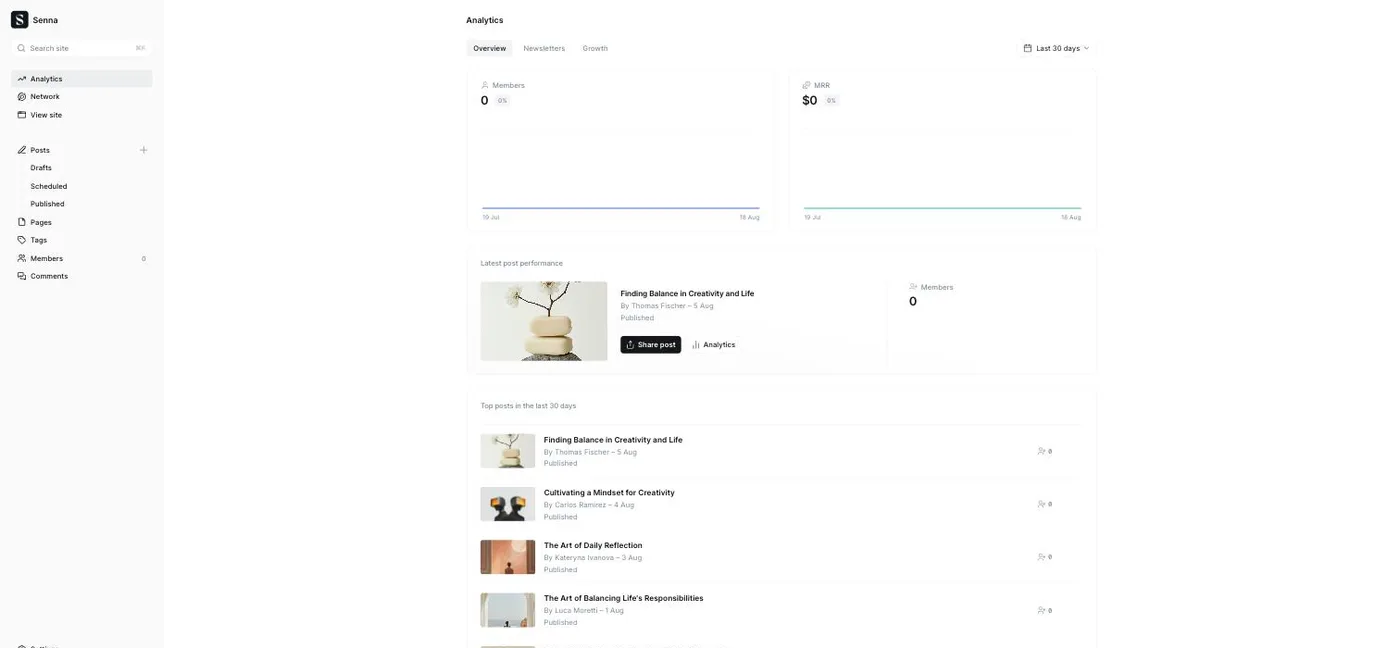
Task: Add a new post with plus icon
Action: [x=143, y=150]
